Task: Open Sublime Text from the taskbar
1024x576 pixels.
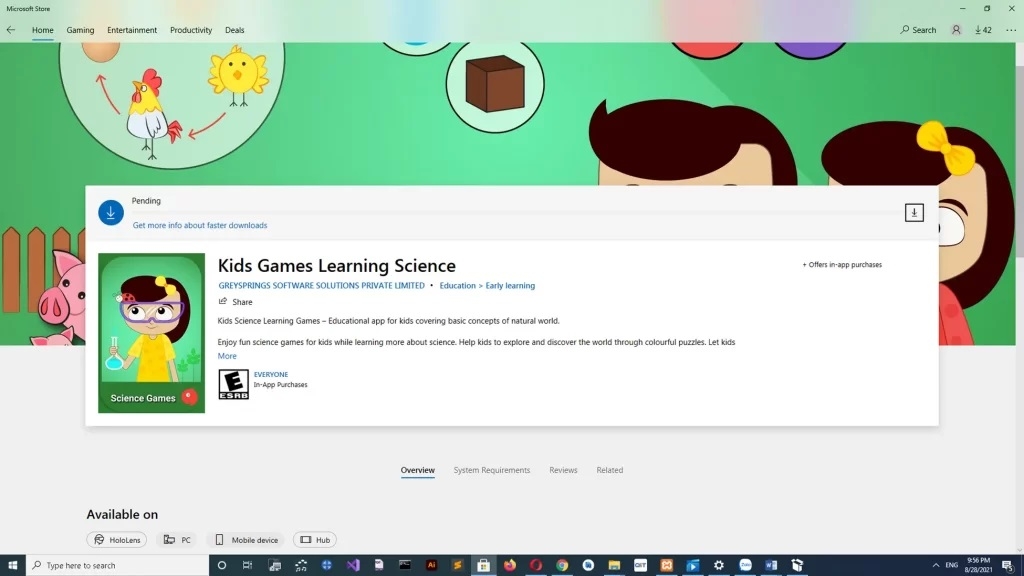Action: (x=457, y=565)
